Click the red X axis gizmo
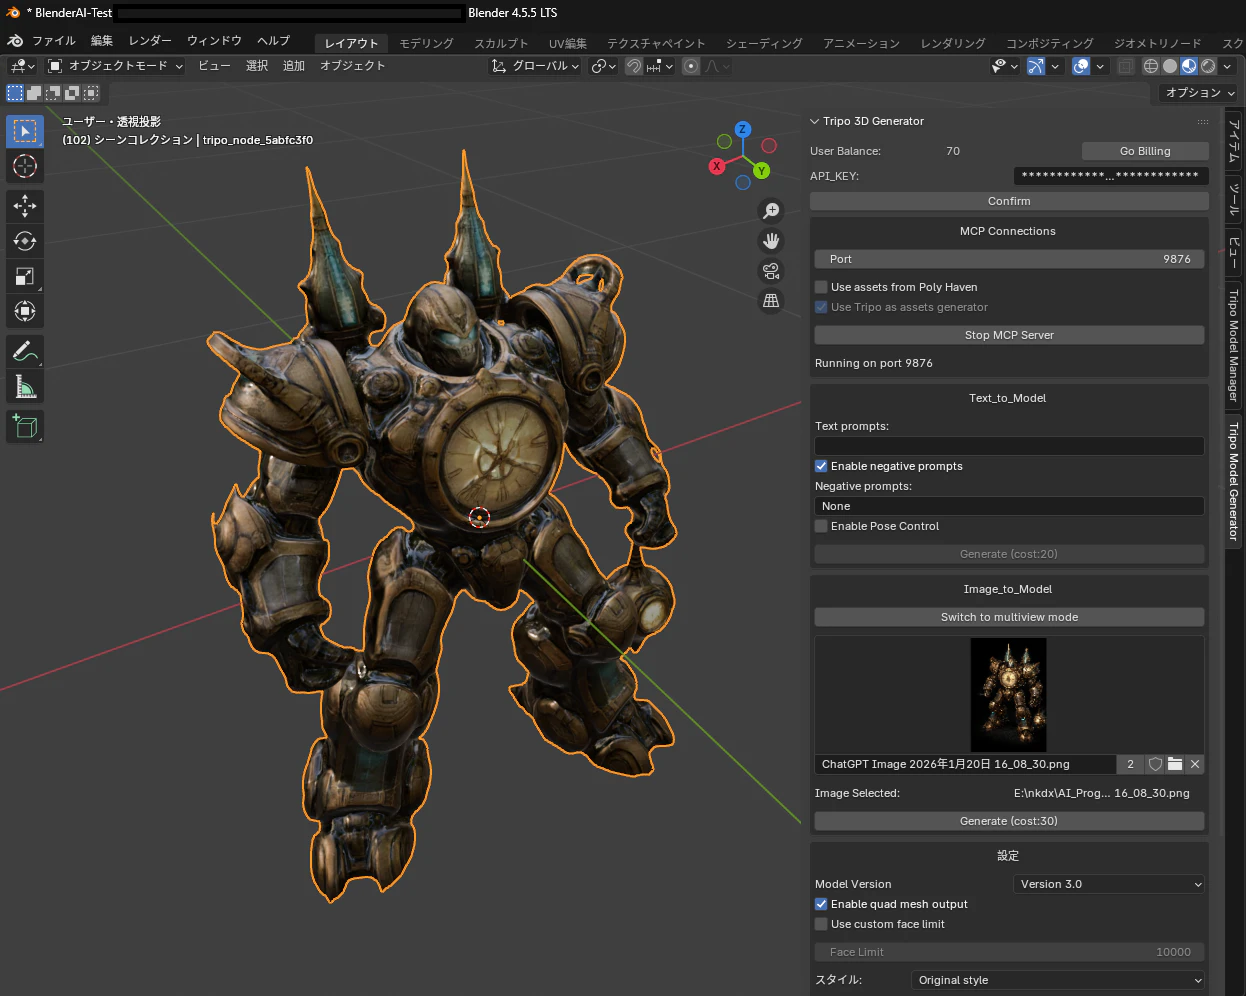The width and height of the screenshot is (1246, 996). point(717,167)
